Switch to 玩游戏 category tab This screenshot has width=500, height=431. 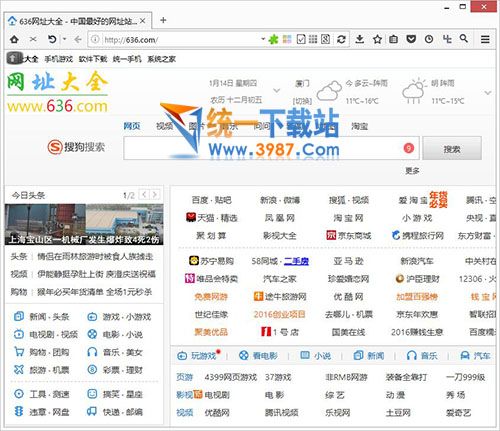199,356
